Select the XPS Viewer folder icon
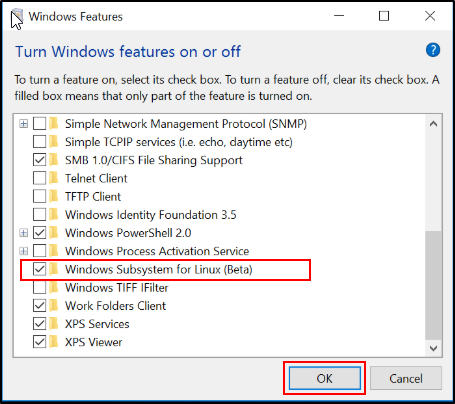The image size is (455, 404). (x=54, y=342)
